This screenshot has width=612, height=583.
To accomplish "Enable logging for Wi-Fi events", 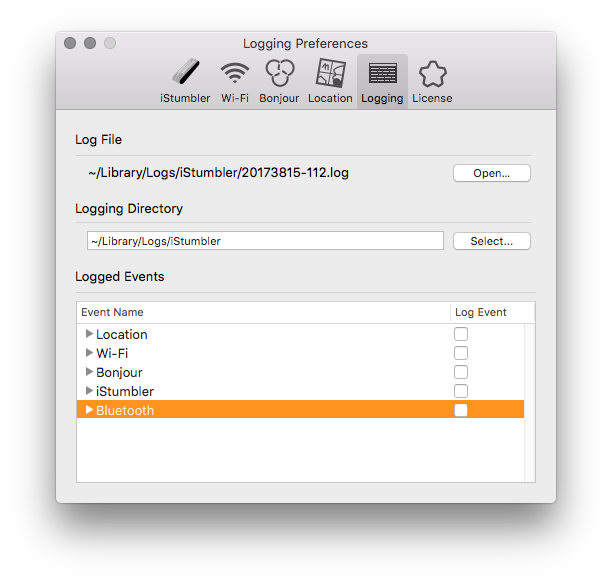I will tap(461, 353).
